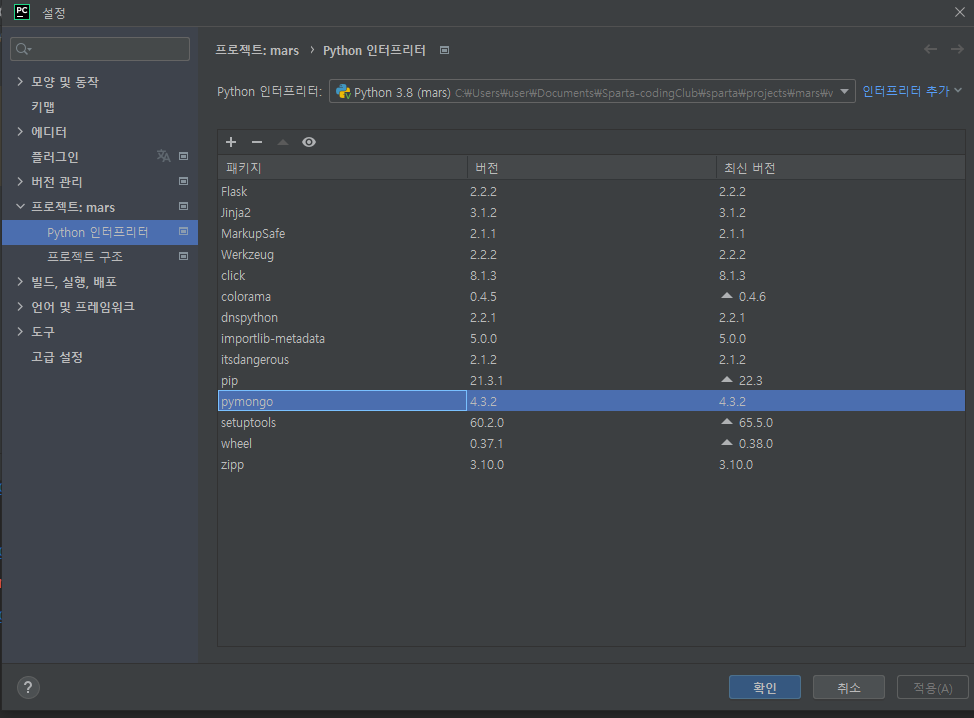The width and height of the screenshot is (974, 718).
Task: Click the 버전 column header
Action: [591, 168]
